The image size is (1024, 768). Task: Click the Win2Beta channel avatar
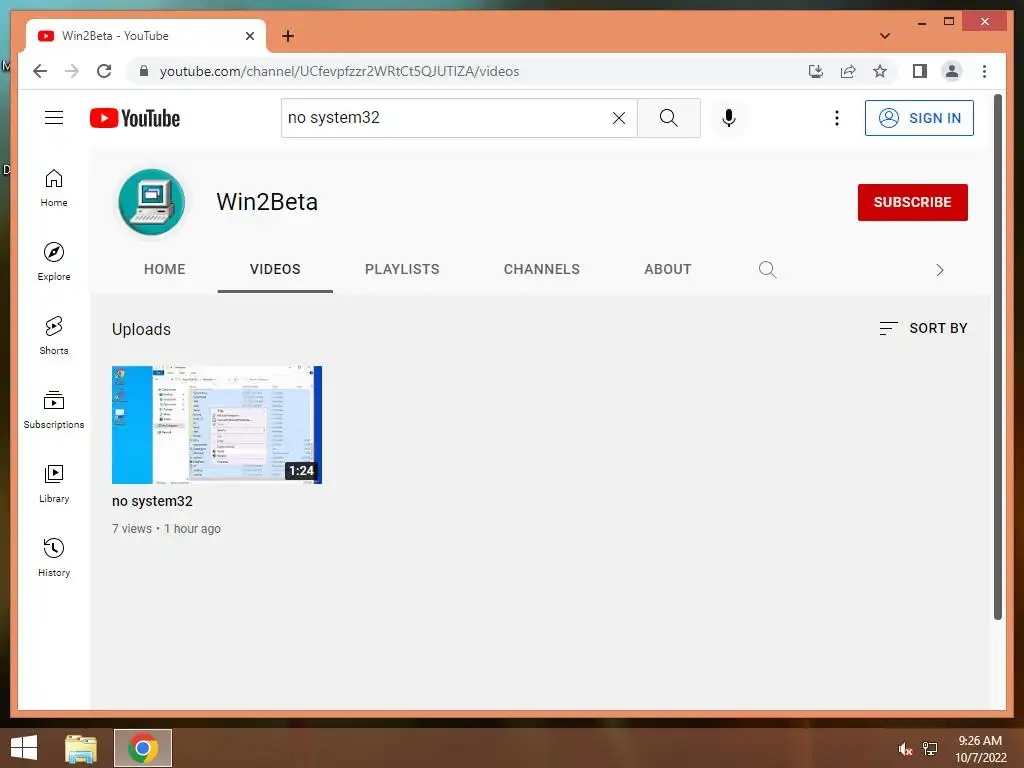click(152, 202)
